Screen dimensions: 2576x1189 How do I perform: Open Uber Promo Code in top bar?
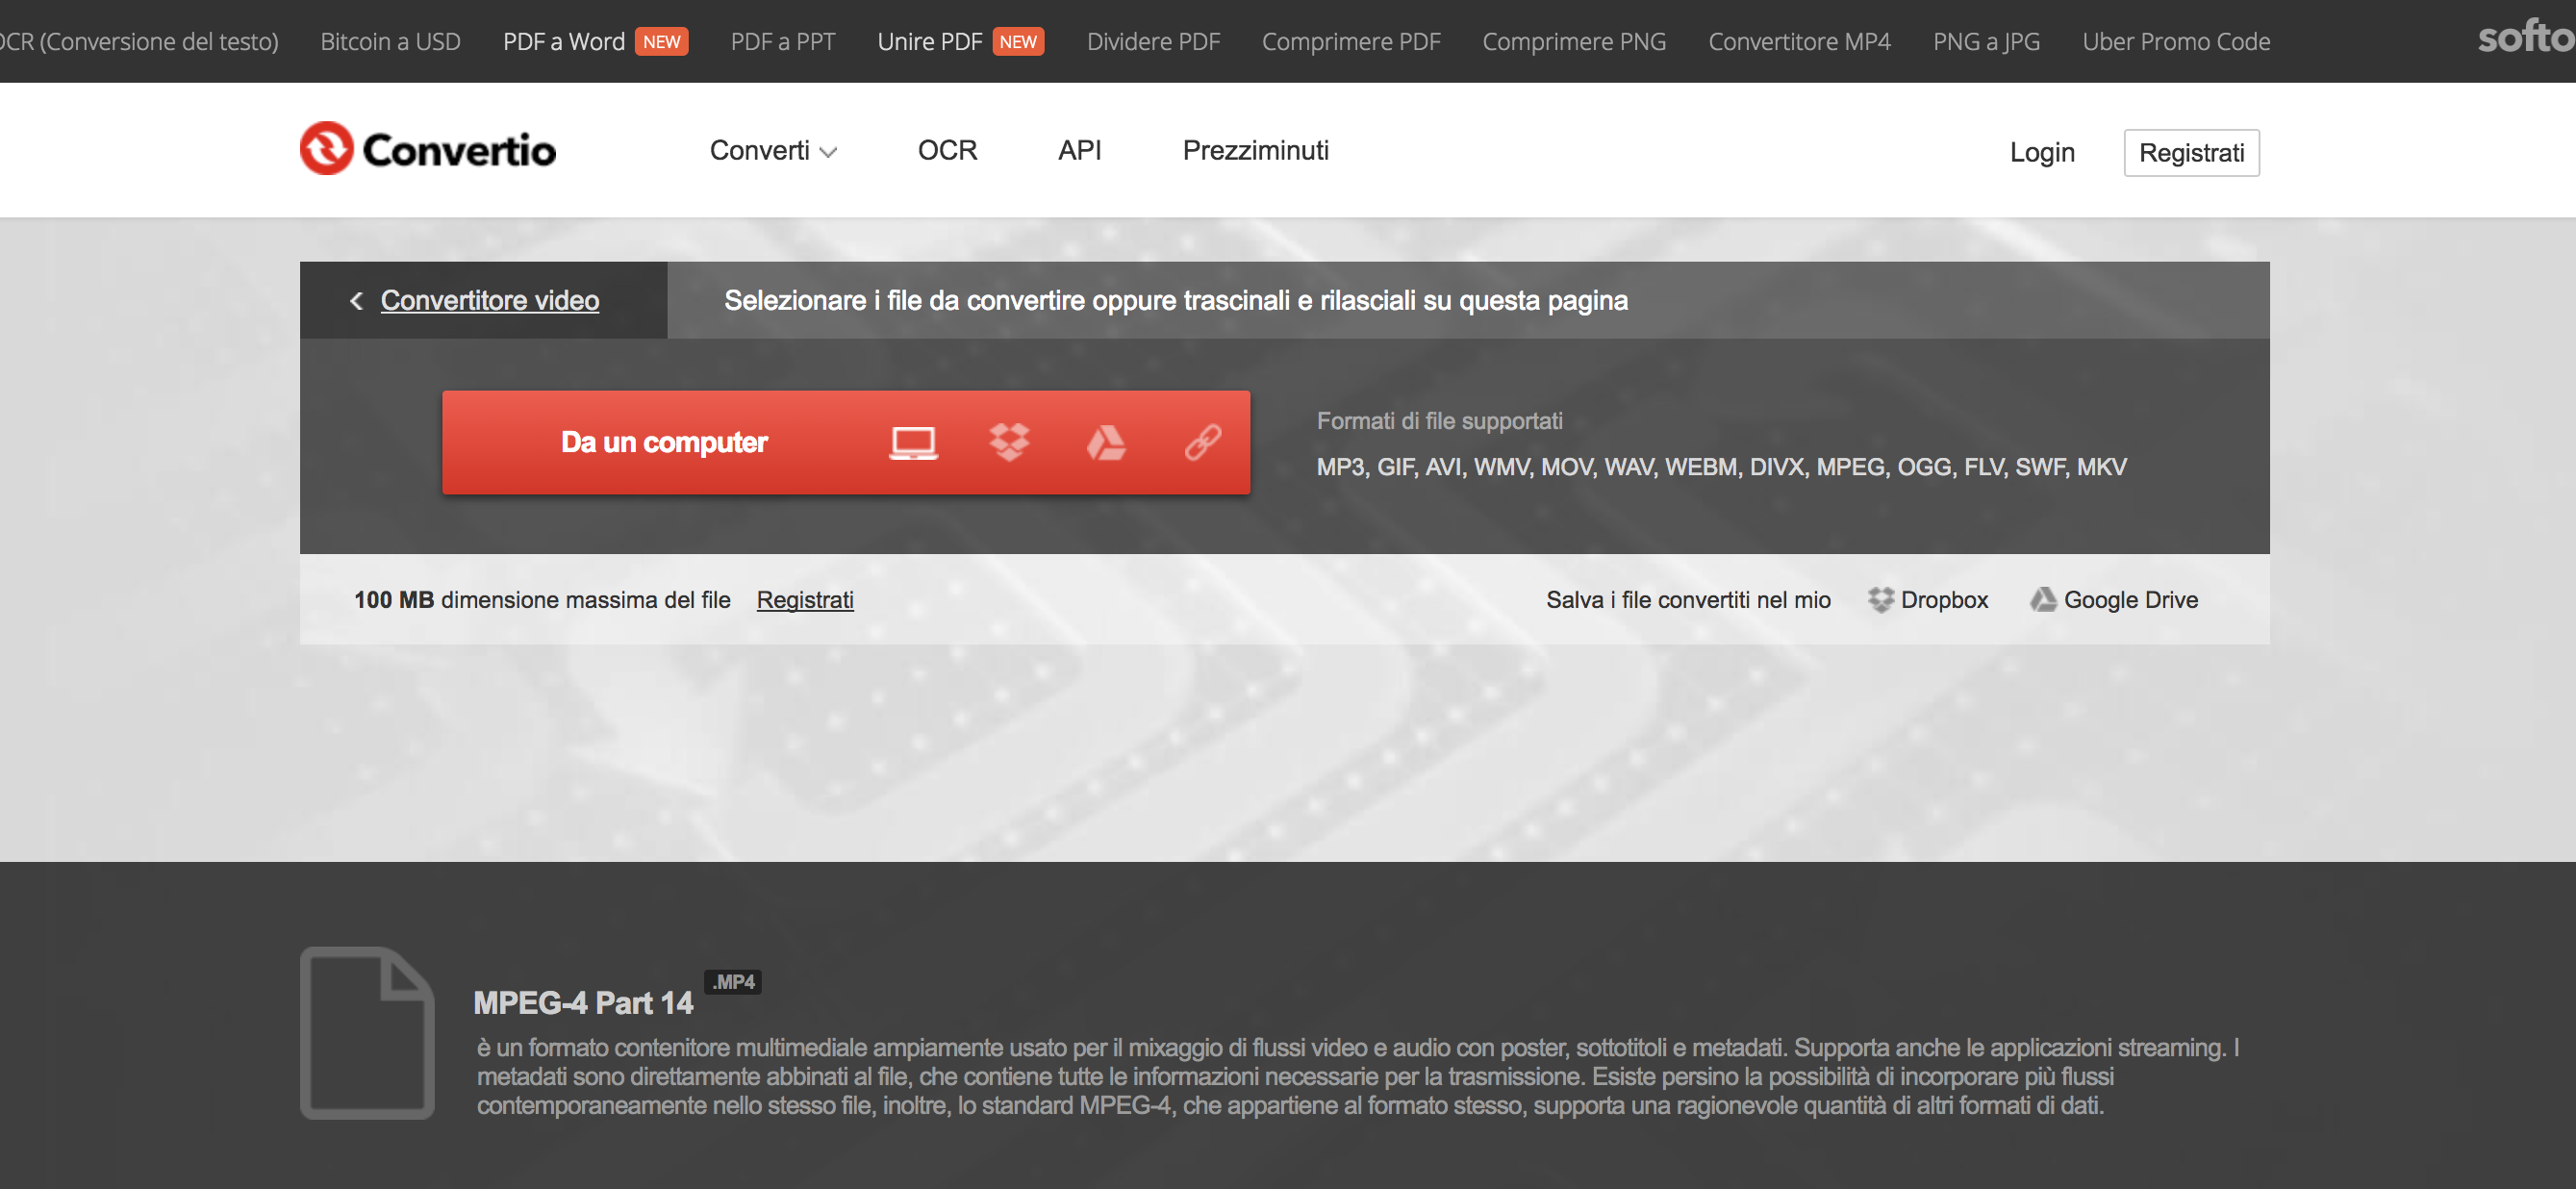(x=2176, y=41)
